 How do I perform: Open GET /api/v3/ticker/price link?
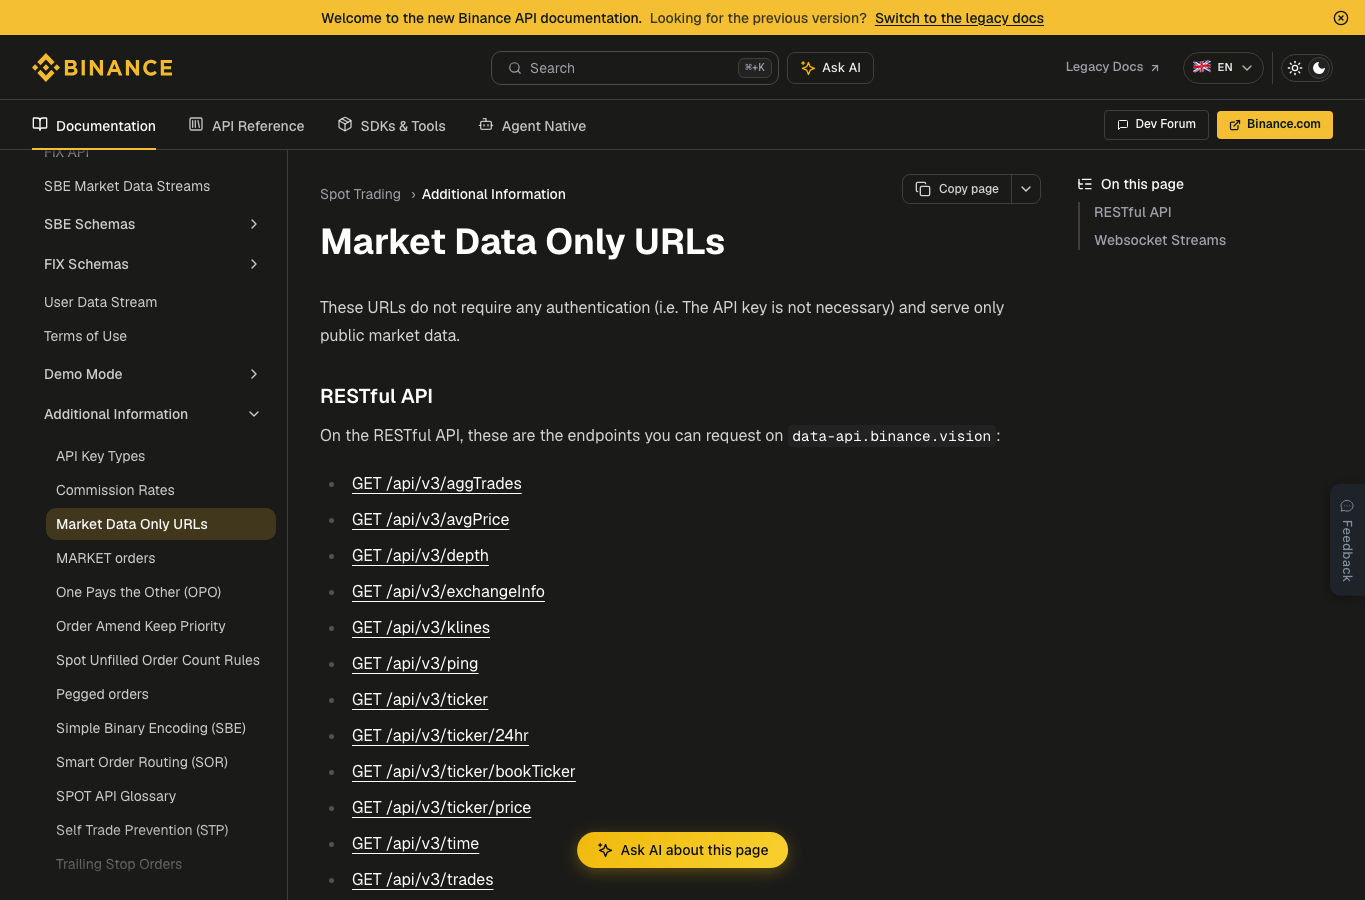click(441, 808)
